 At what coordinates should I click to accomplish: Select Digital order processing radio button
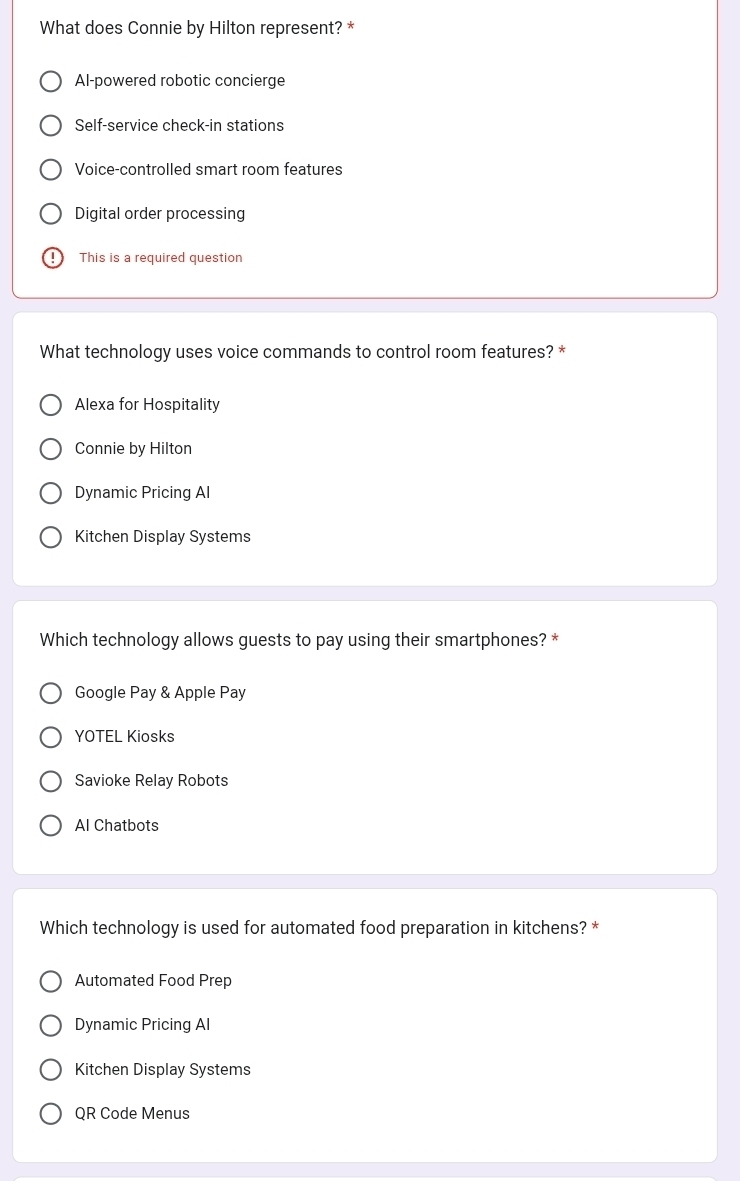[x=50, y=214]
